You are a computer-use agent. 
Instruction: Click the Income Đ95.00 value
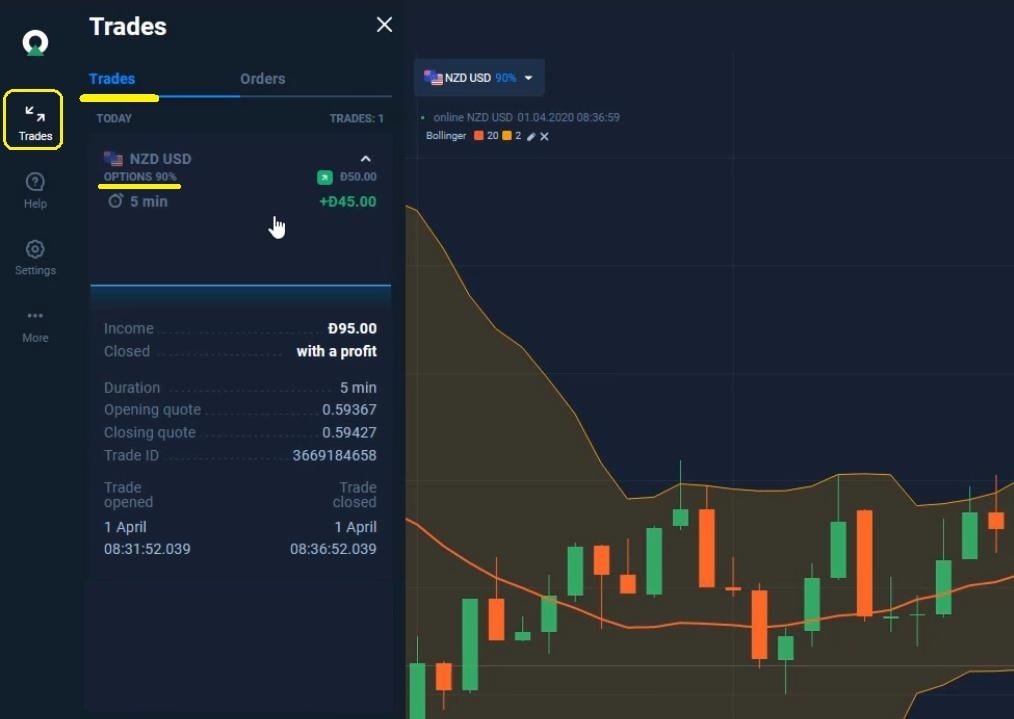pyautogui.click(x=352, y=328)
